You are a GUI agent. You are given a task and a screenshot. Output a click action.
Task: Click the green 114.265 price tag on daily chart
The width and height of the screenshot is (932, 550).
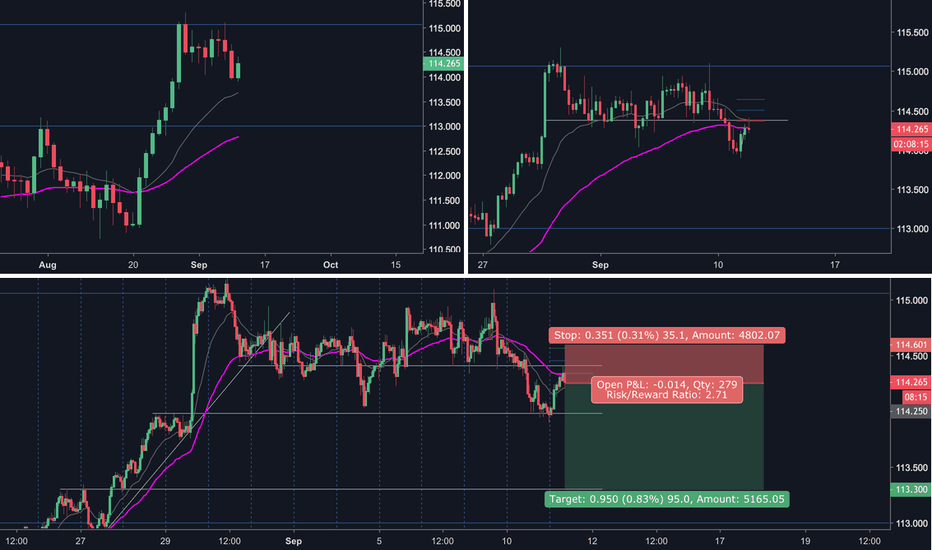[x=443, y=64]
